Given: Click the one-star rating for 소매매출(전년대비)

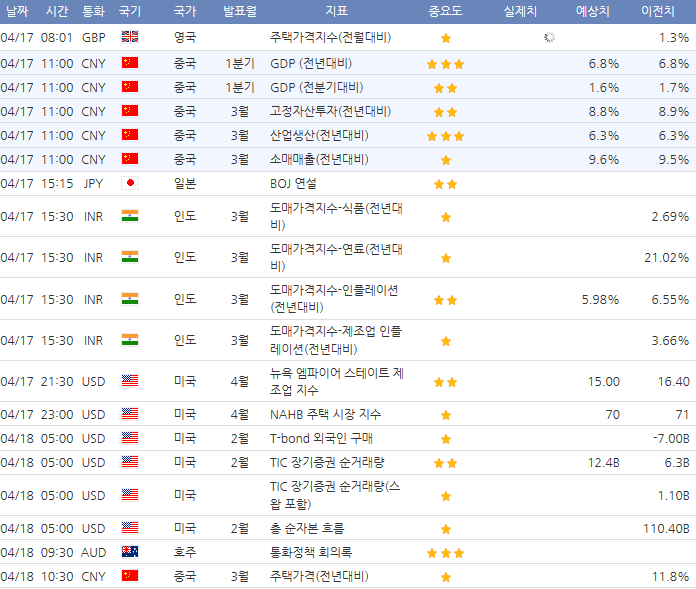Looking at the screenshot, I should 446,160.
